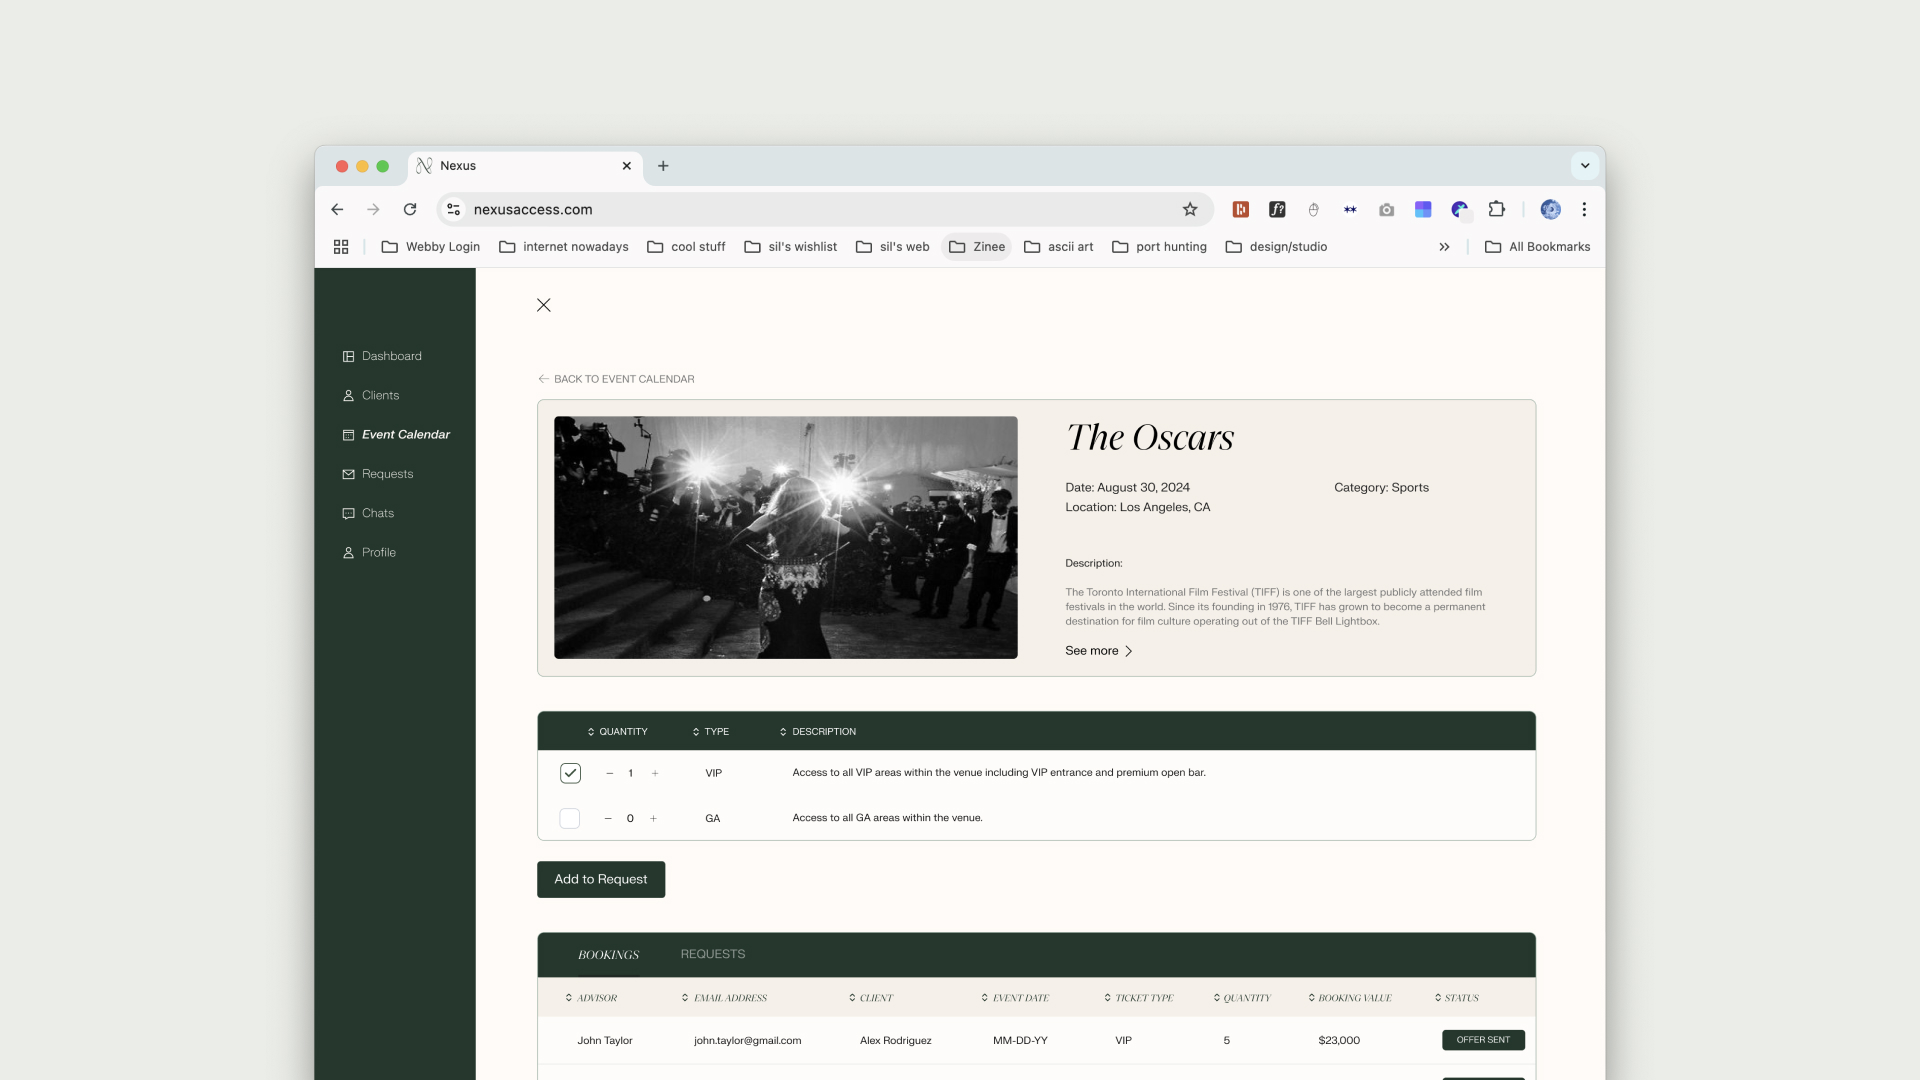Image resolution: width=1920 pixels, height=1080 pixels.
Task: Switch to the Requests tab
Action: coord(713,954)
